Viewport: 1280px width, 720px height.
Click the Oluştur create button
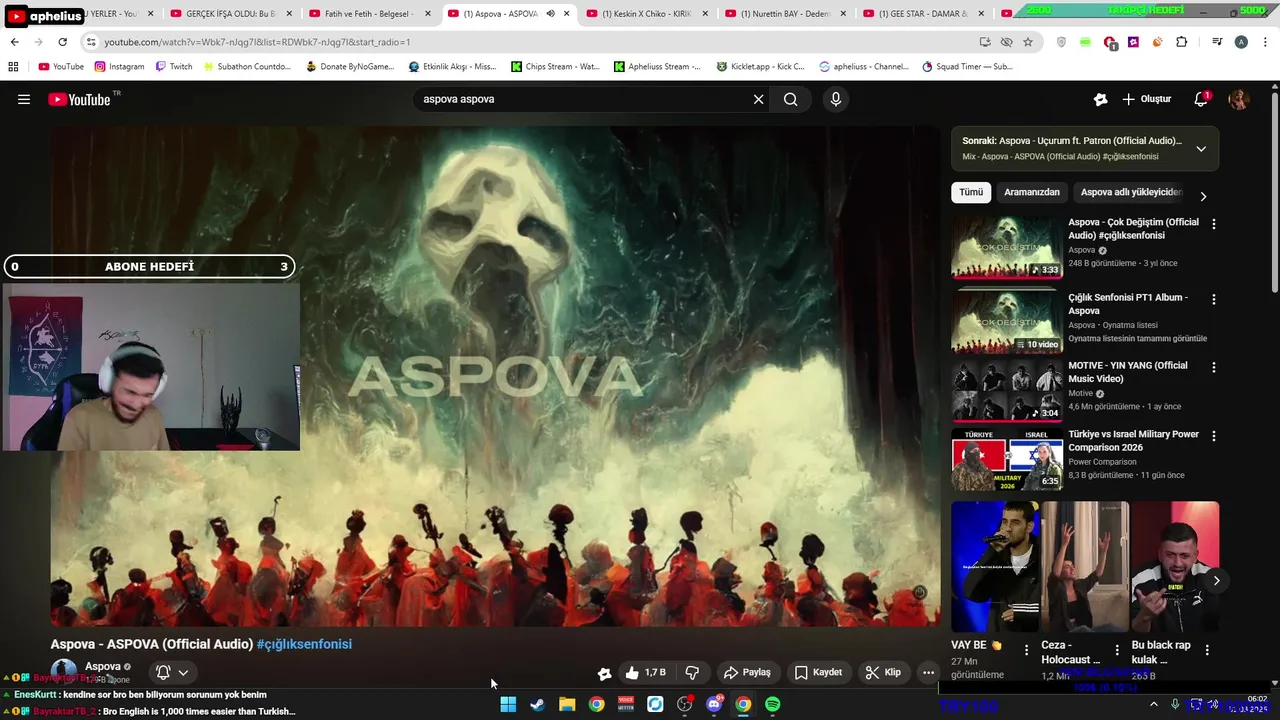1146,99
